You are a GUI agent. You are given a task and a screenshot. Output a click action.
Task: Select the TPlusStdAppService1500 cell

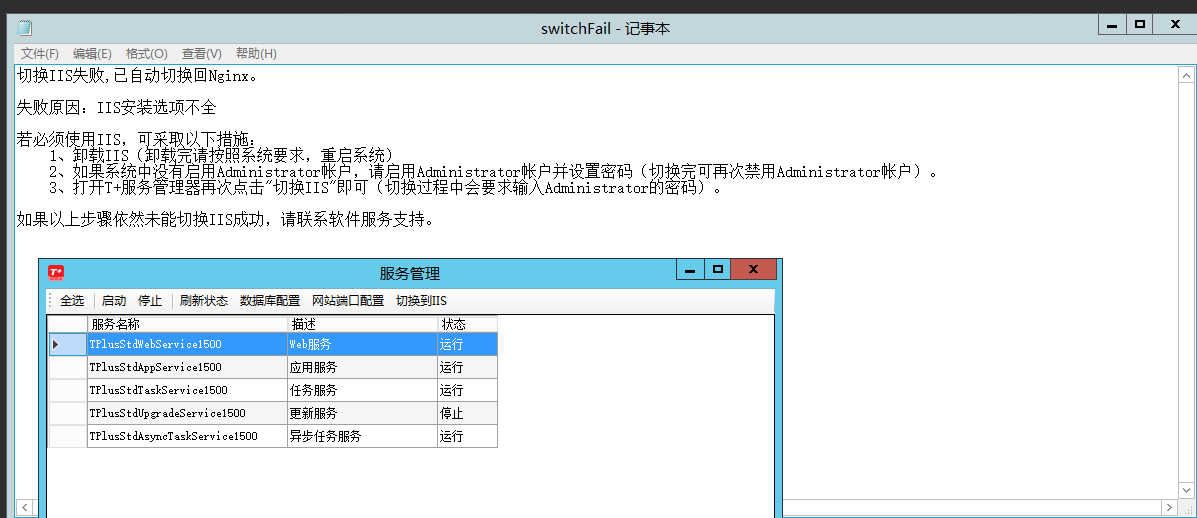coord(188,367)
